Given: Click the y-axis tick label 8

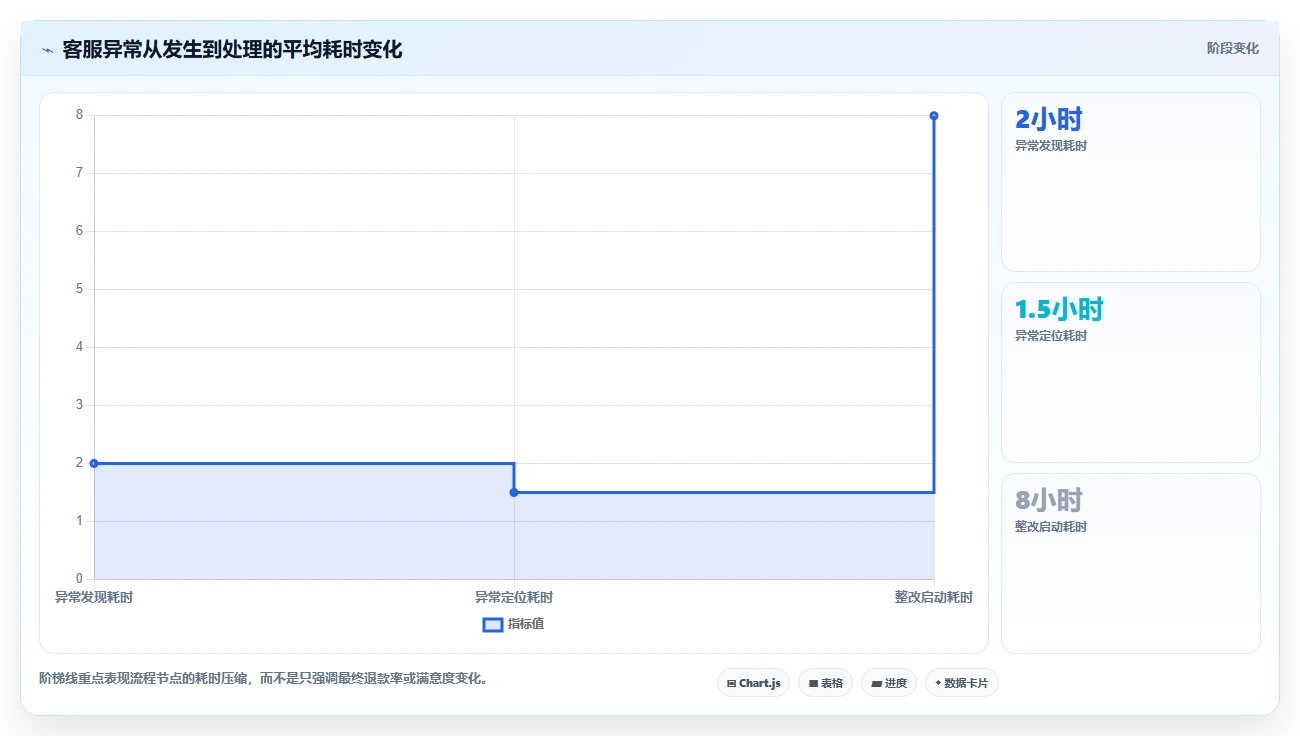Looking at the screenshot, I should (x=79, y=115).
